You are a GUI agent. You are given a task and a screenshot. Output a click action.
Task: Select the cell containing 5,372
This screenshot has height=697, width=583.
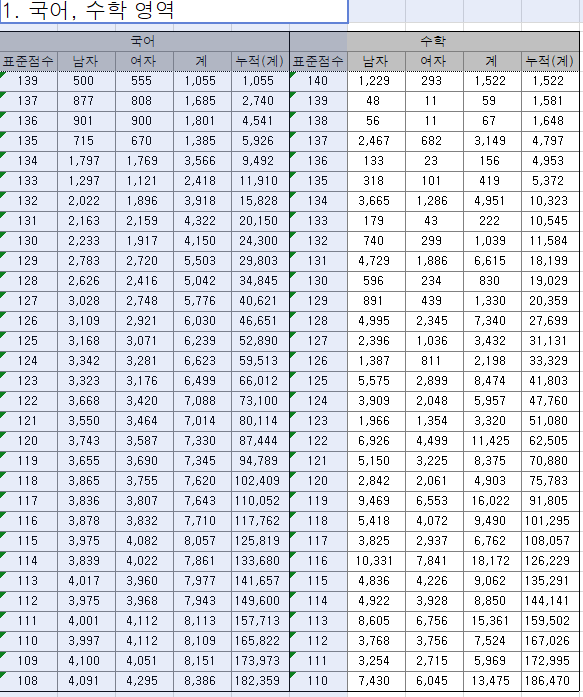[550, 181]
